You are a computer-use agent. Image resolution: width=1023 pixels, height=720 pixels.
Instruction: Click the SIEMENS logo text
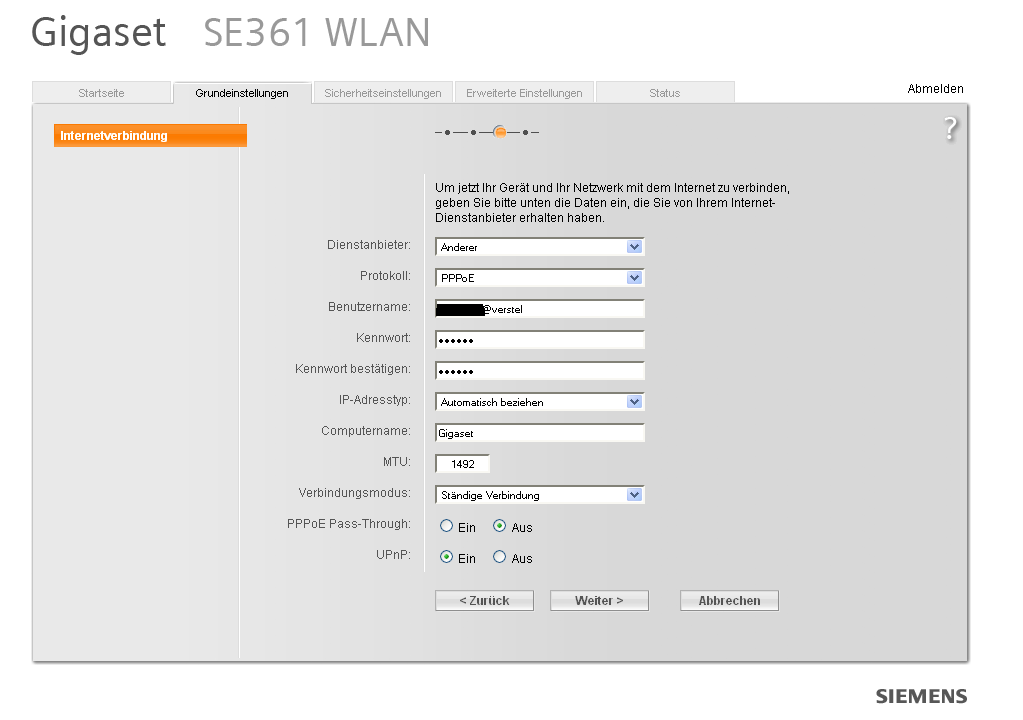coord(921,697)
